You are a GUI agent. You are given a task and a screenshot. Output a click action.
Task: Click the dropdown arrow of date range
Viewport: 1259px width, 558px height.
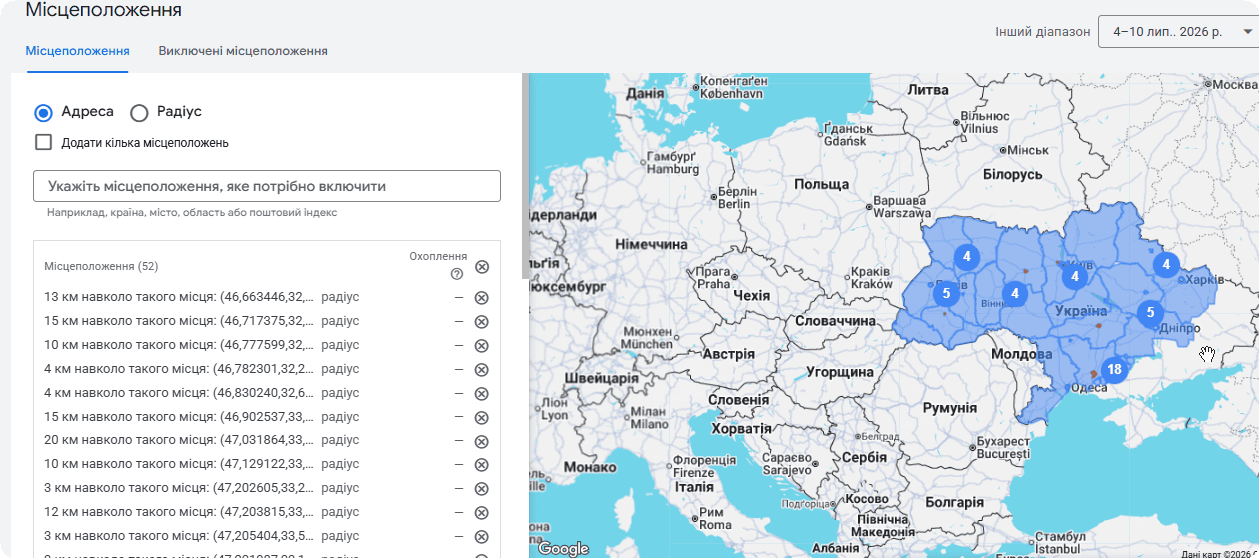(x=1246, y=32)
